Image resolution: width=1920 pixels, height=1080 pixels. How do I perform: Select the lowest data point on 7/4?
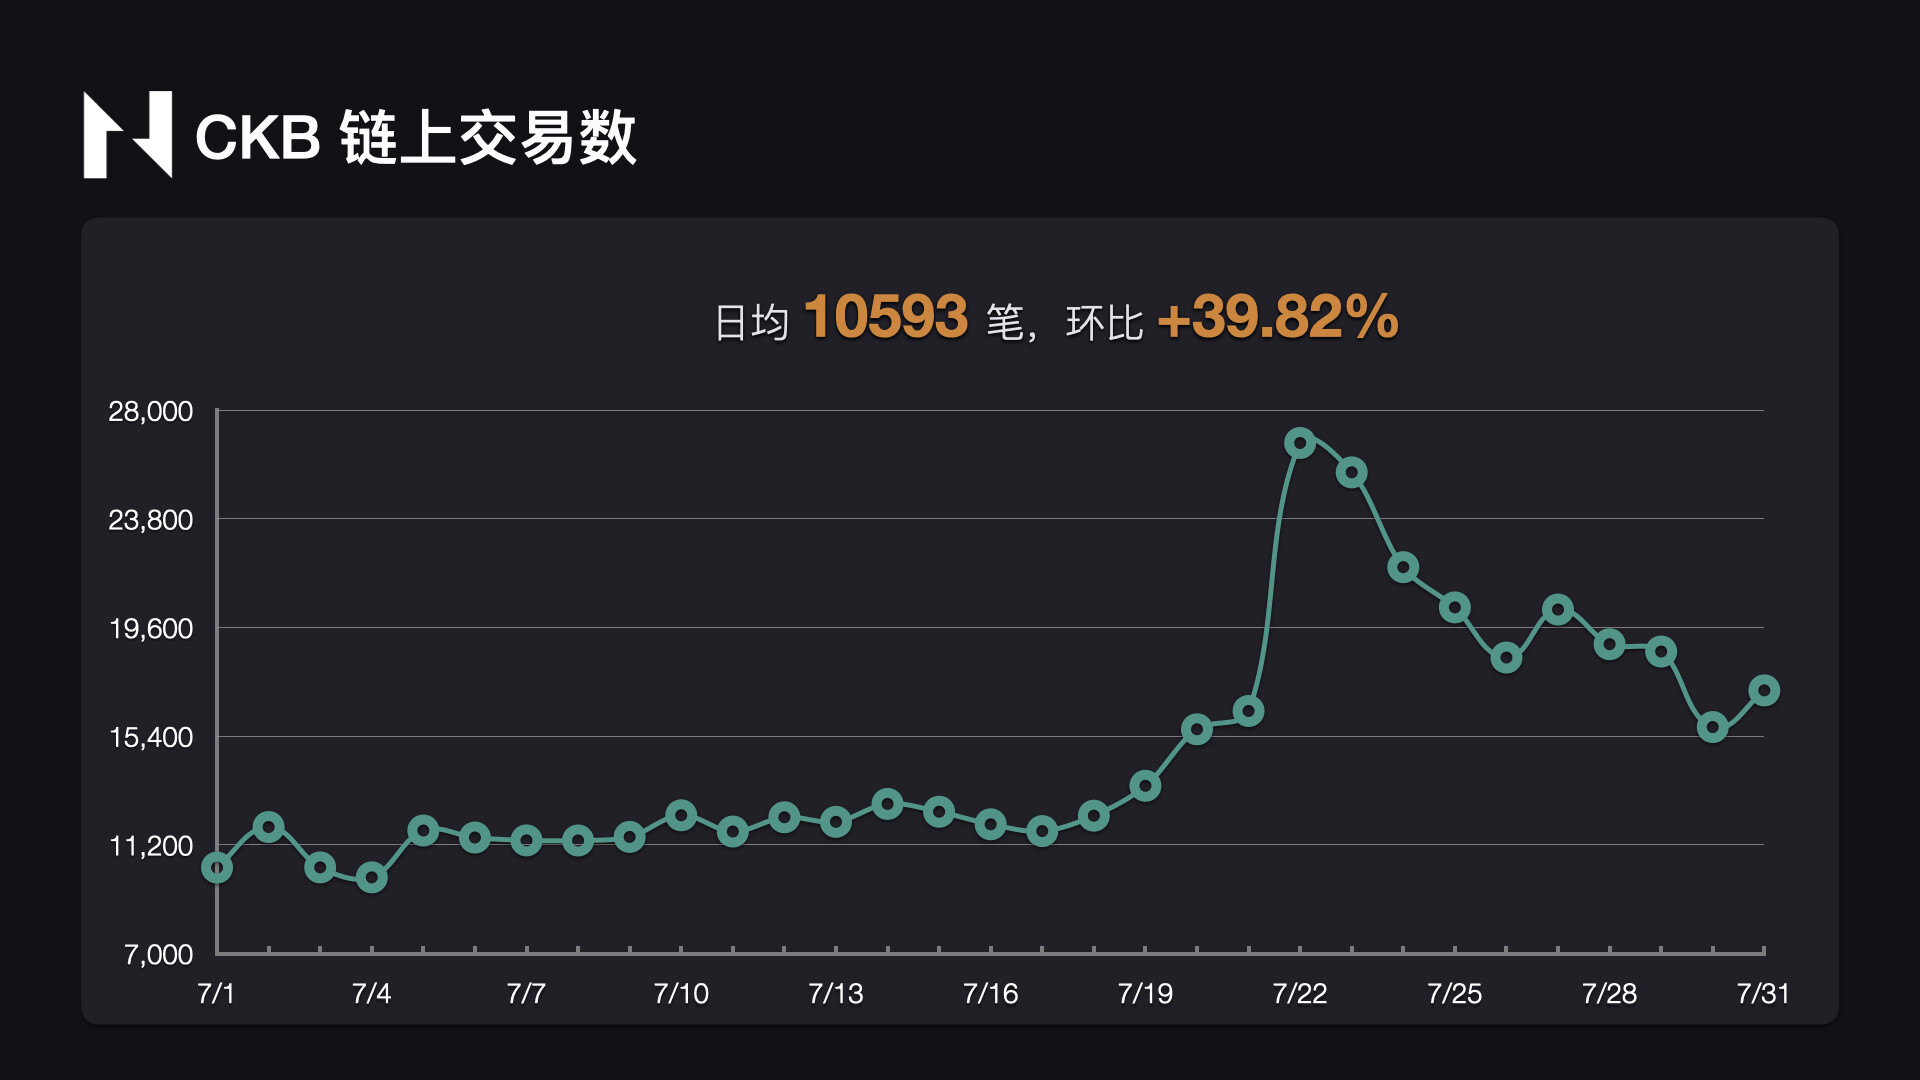tap(372, 878)
